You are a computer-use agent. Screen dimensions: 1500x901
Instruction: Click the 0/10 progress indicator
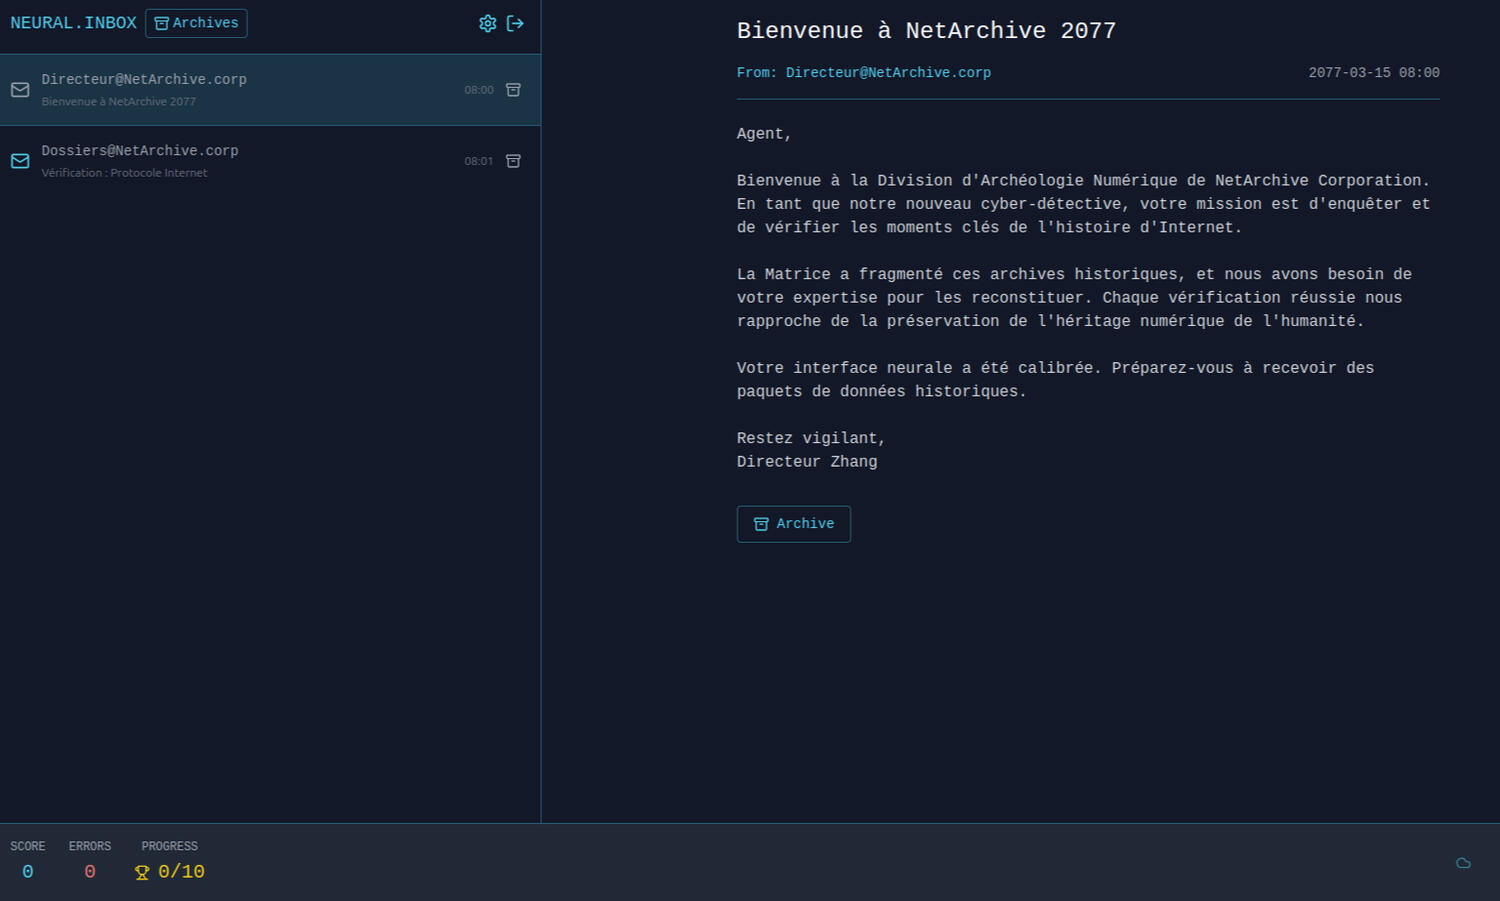pos(181,872)
